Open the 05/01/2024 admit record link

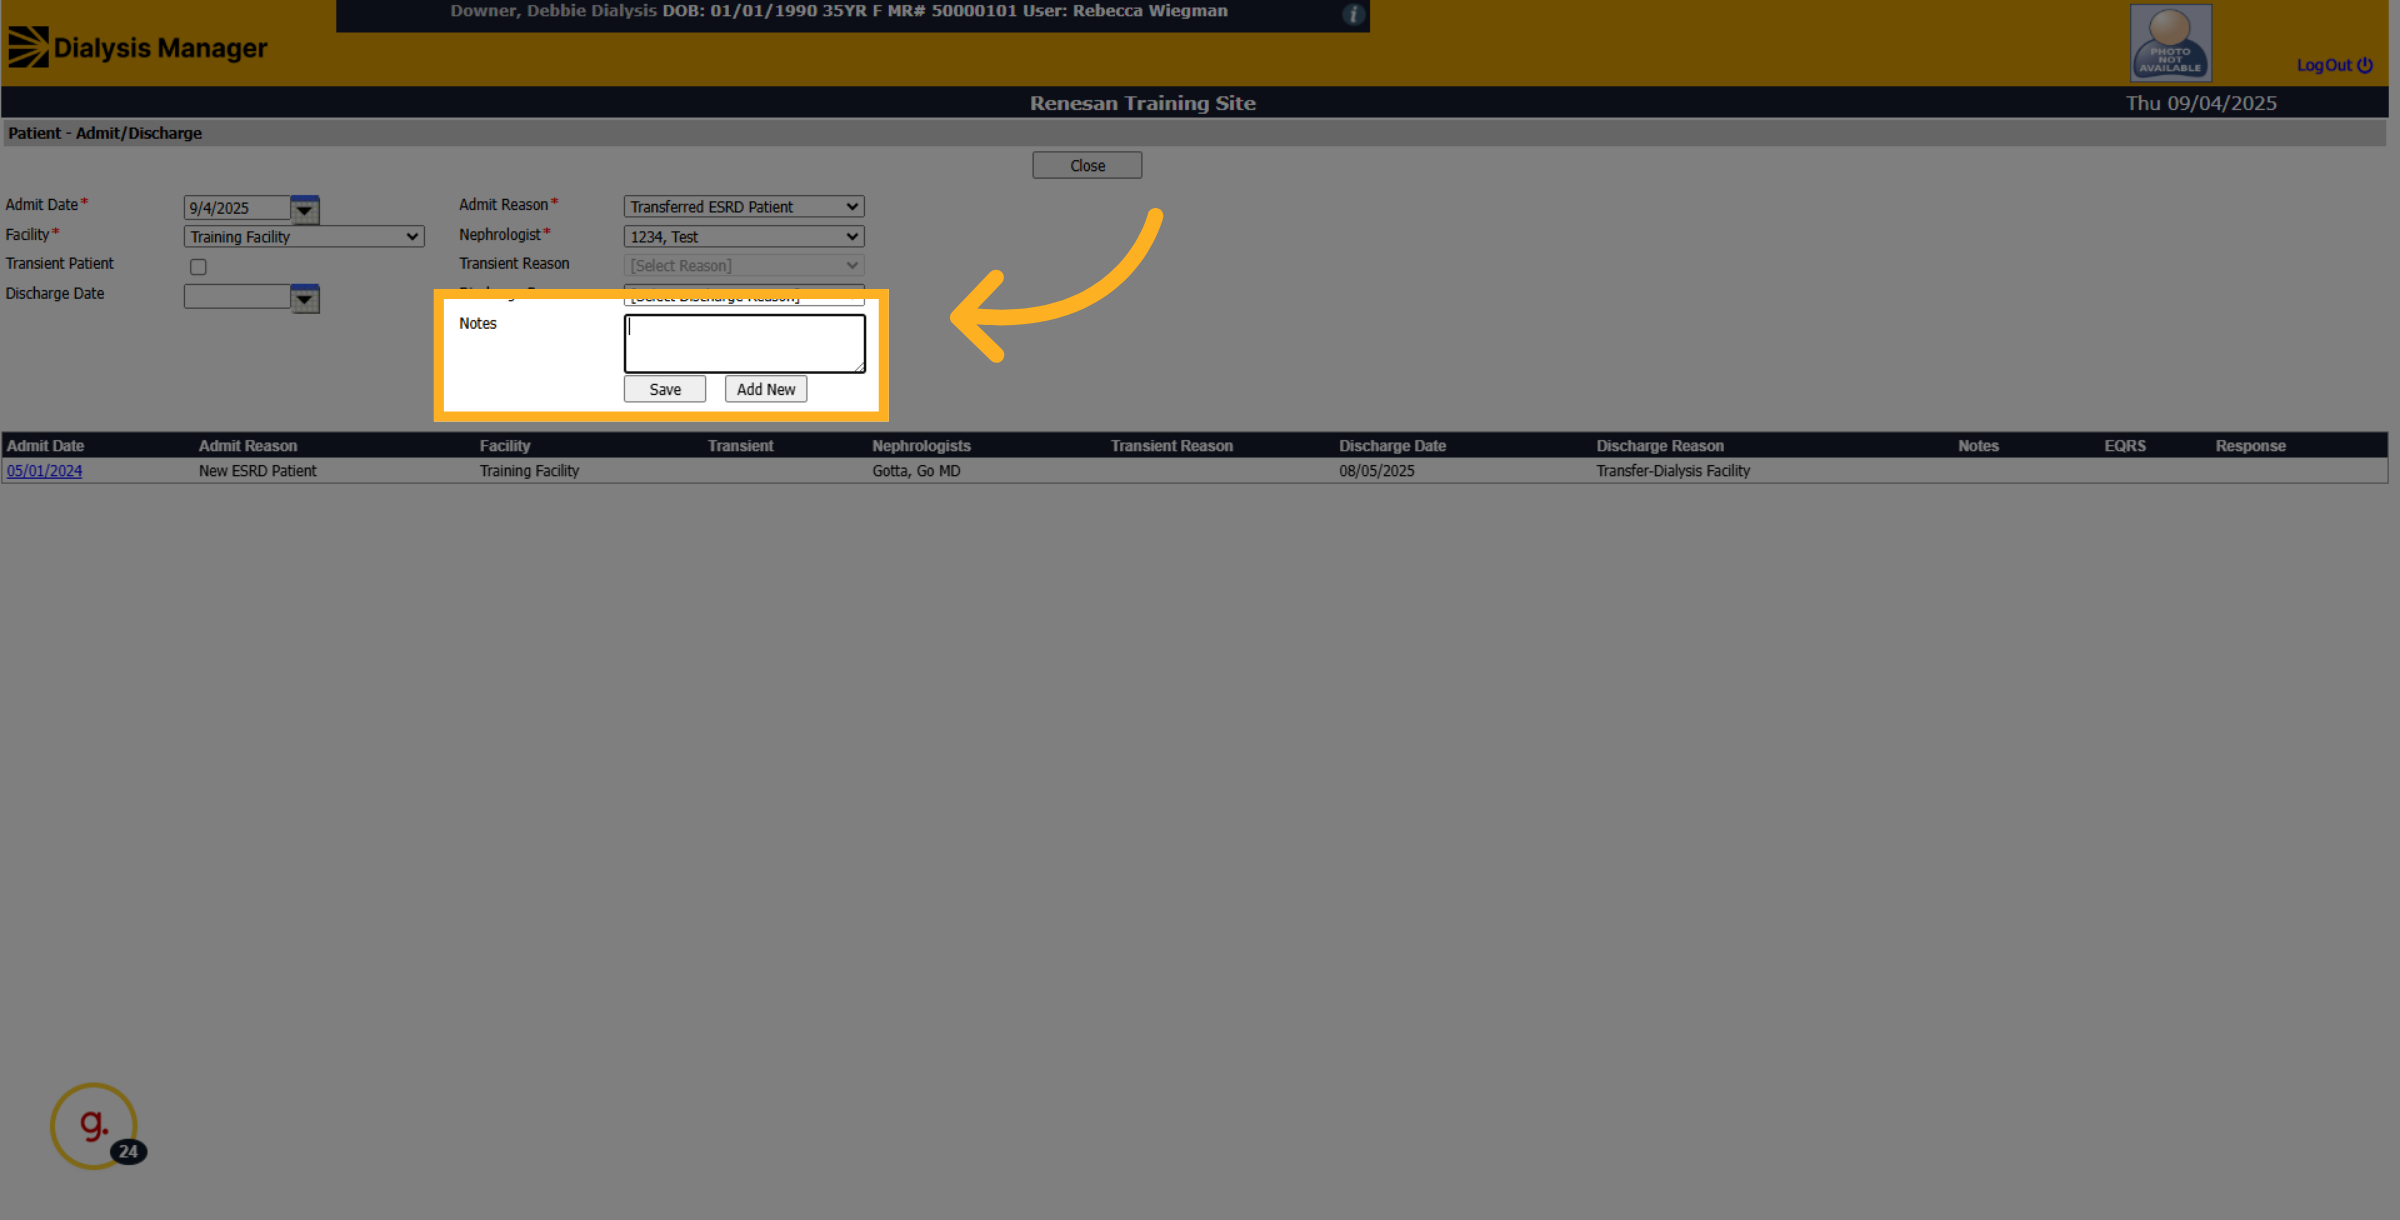coord(44,470)
